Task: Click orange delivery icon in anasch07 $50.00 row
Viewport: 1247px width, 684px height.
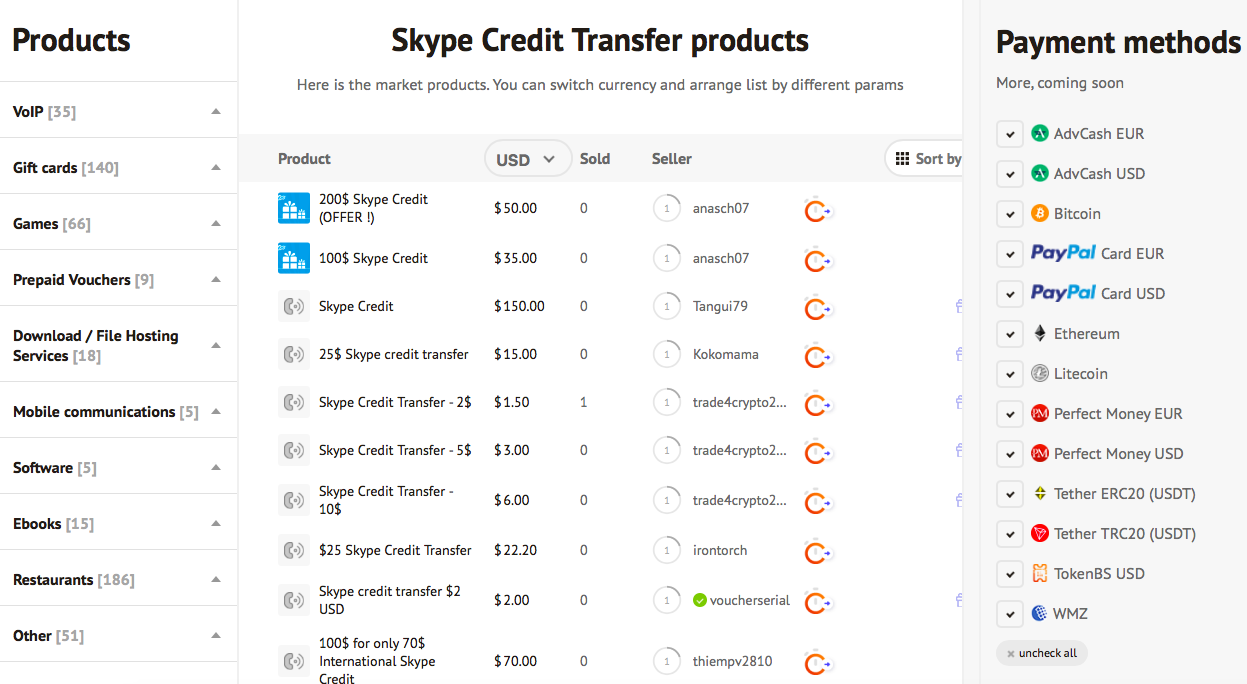Action: click(x=819, y=209)
